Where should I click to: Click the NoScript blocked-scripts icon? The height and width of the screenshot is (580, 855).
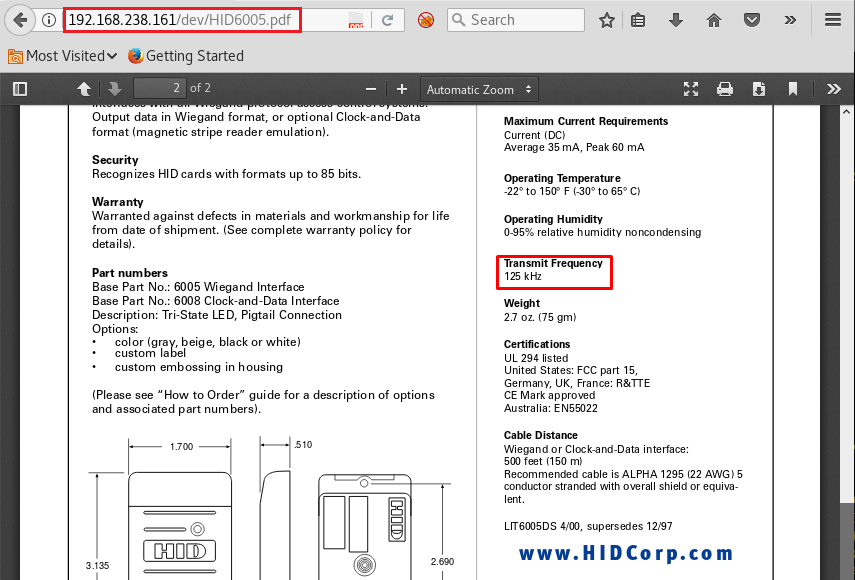(426, 20)
